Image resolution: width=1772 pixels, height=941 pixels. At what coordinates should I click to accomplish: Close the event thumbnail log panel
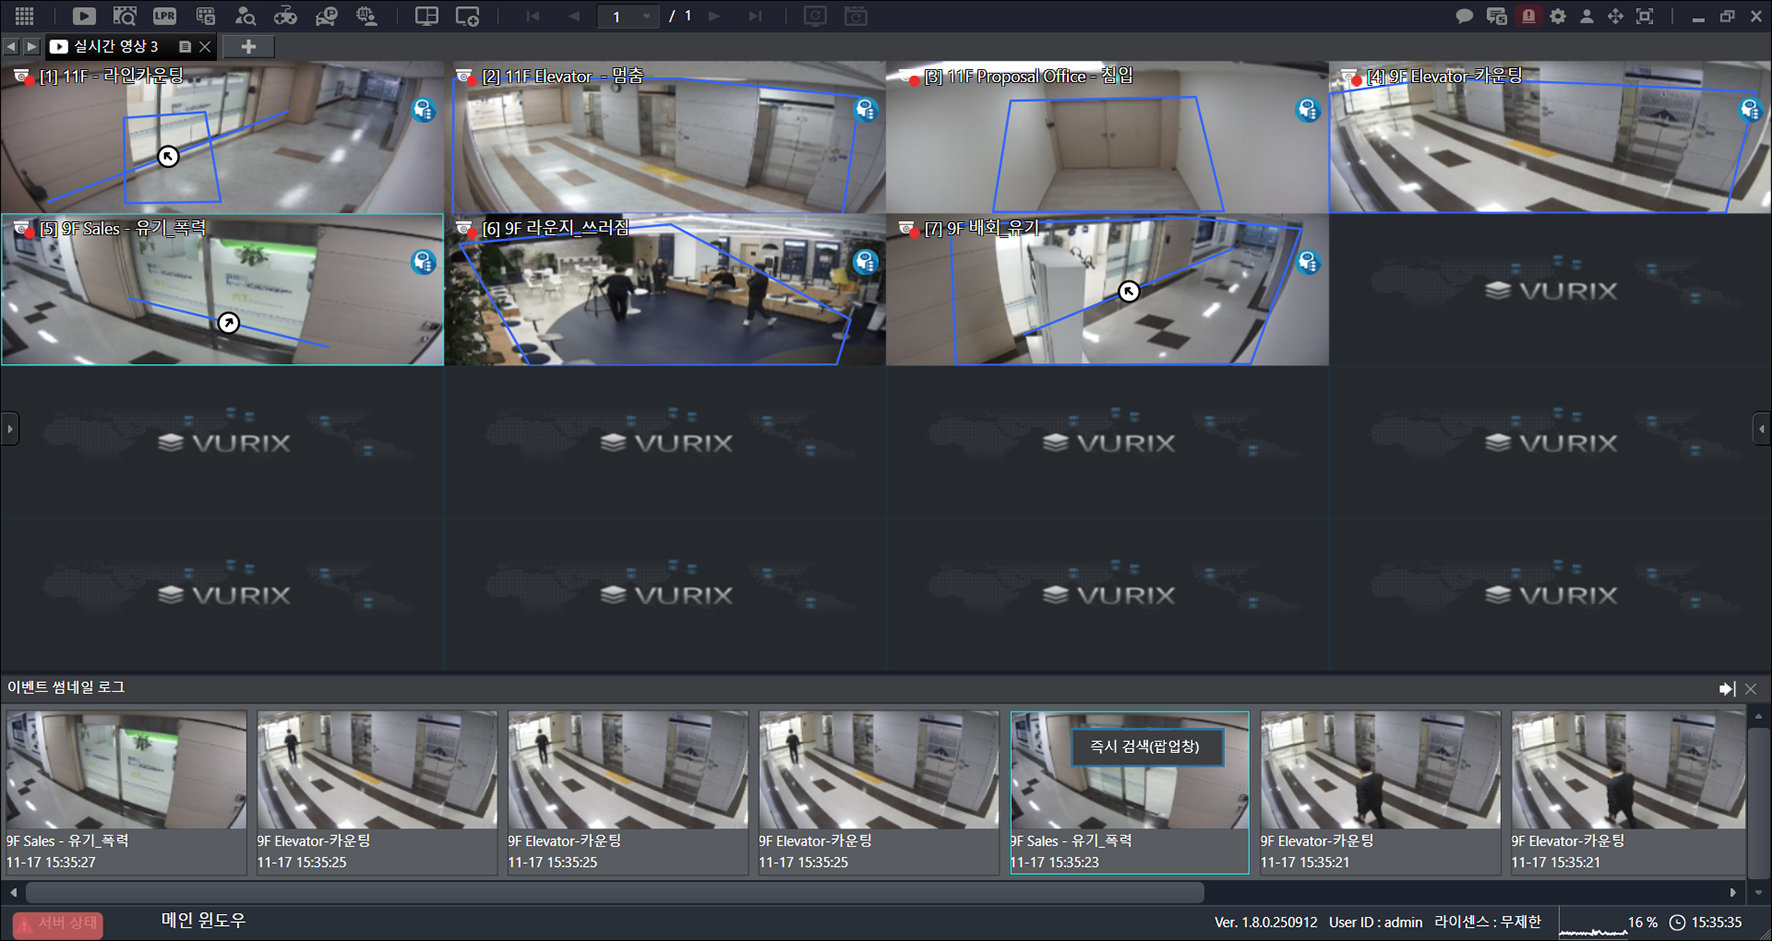(x=1751, y=688)
